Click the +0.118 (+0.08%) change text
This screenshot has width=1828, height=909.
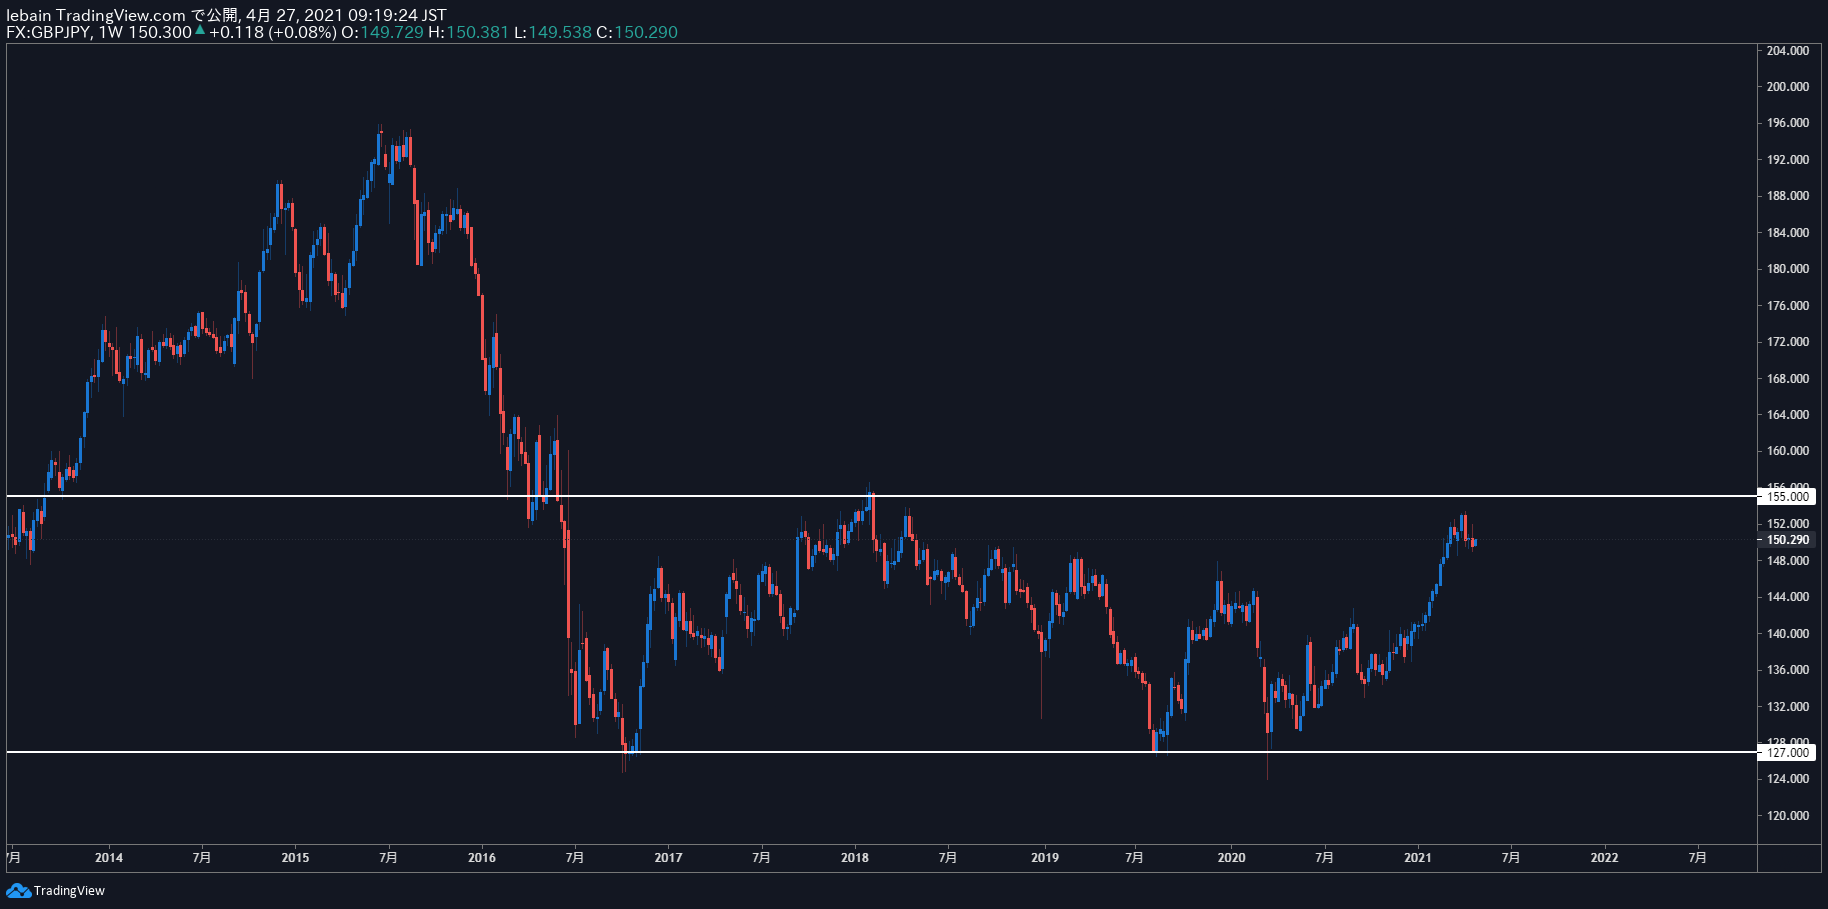272,32
